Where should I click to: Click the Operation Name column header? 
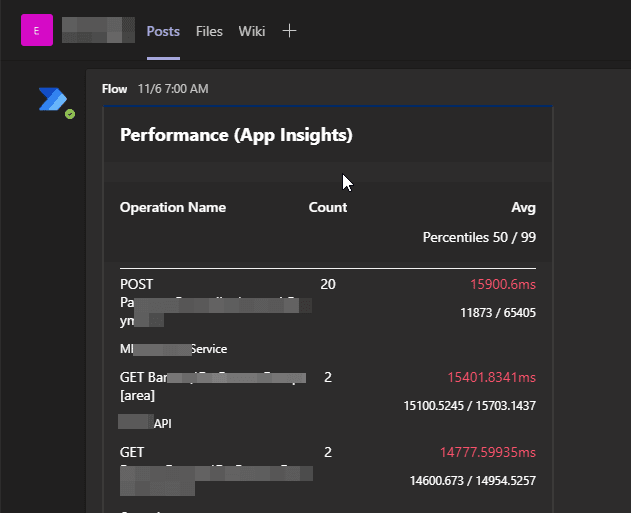click(x=173, y=208)
